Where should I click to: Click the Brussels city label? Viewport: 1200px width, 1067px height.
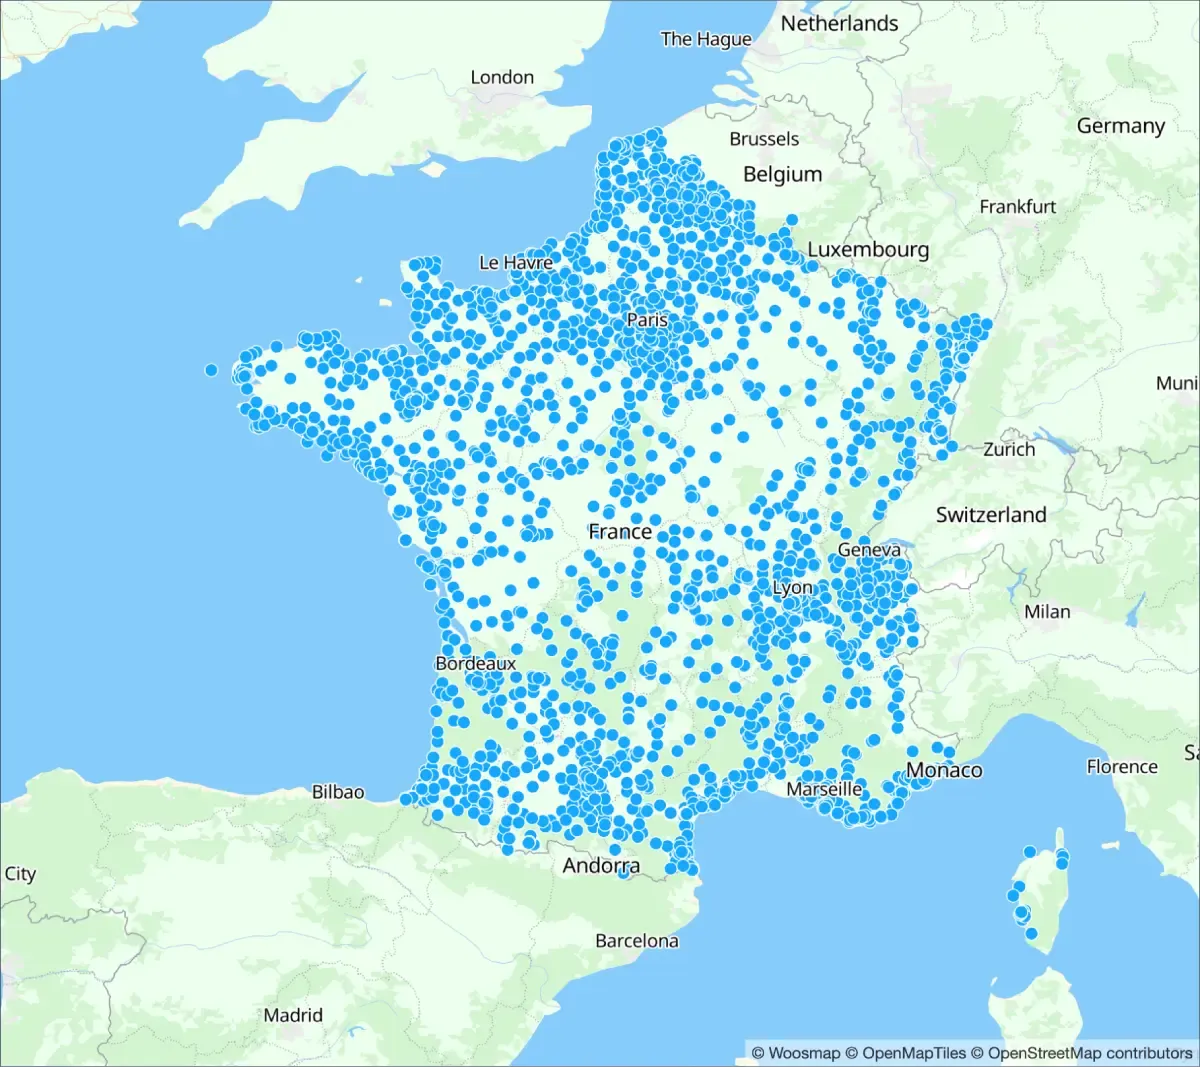point(764,139)
